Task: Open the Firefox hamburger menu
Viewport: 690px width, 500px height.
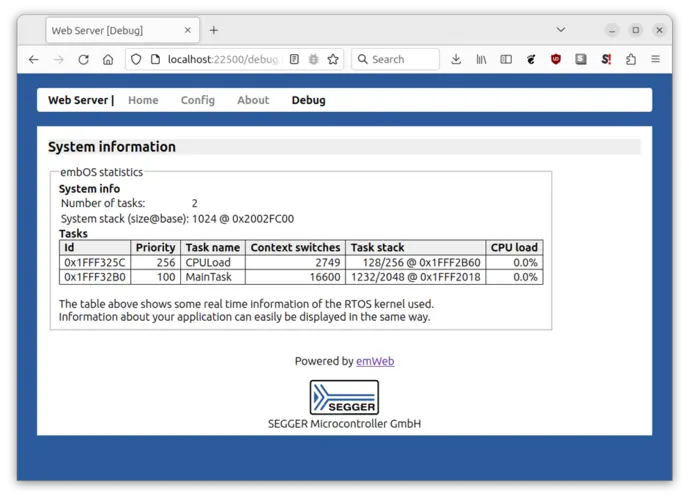Action: pos(656,60)
